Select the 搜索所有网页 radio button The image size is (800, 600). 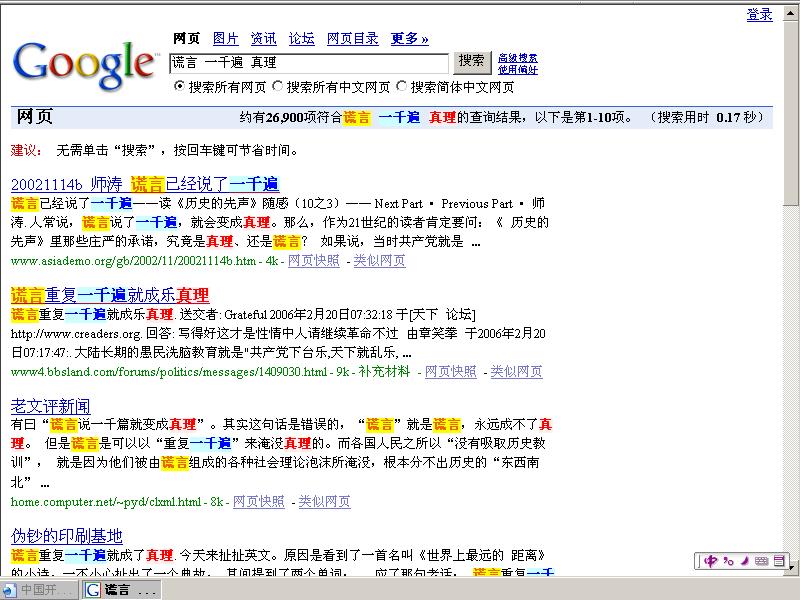[x=179, y=86]
